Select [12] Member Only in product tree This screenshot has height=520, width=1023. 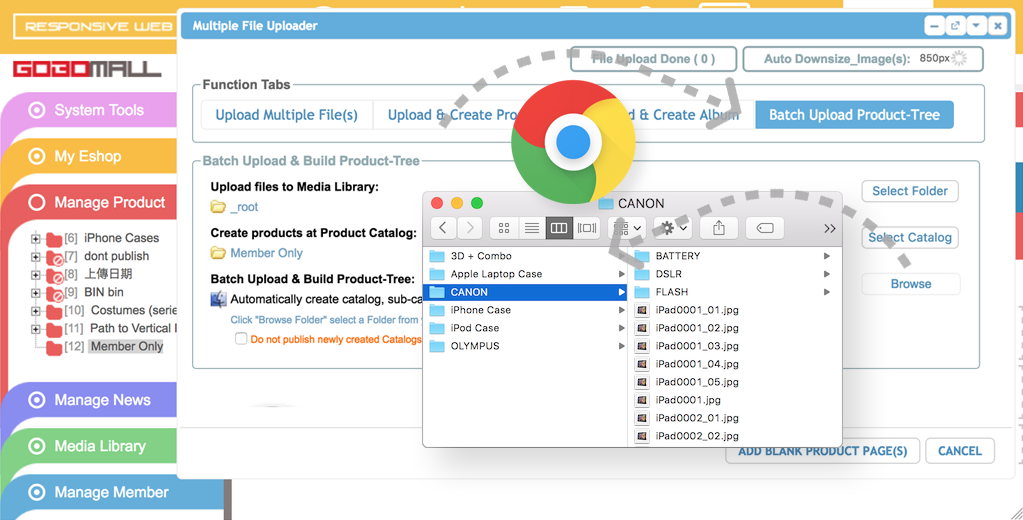[127, 346]
